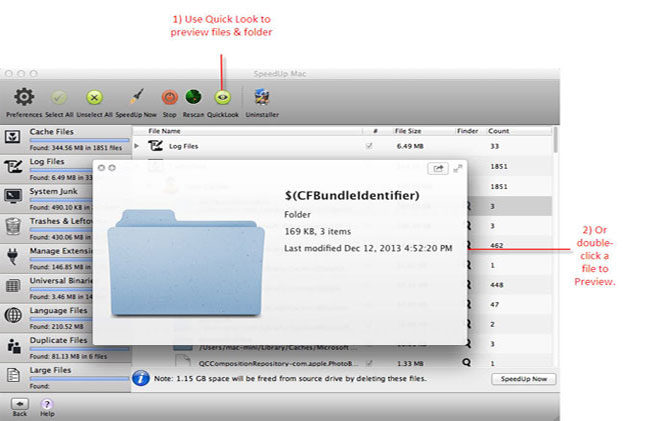Open Help question mark button

47,404
